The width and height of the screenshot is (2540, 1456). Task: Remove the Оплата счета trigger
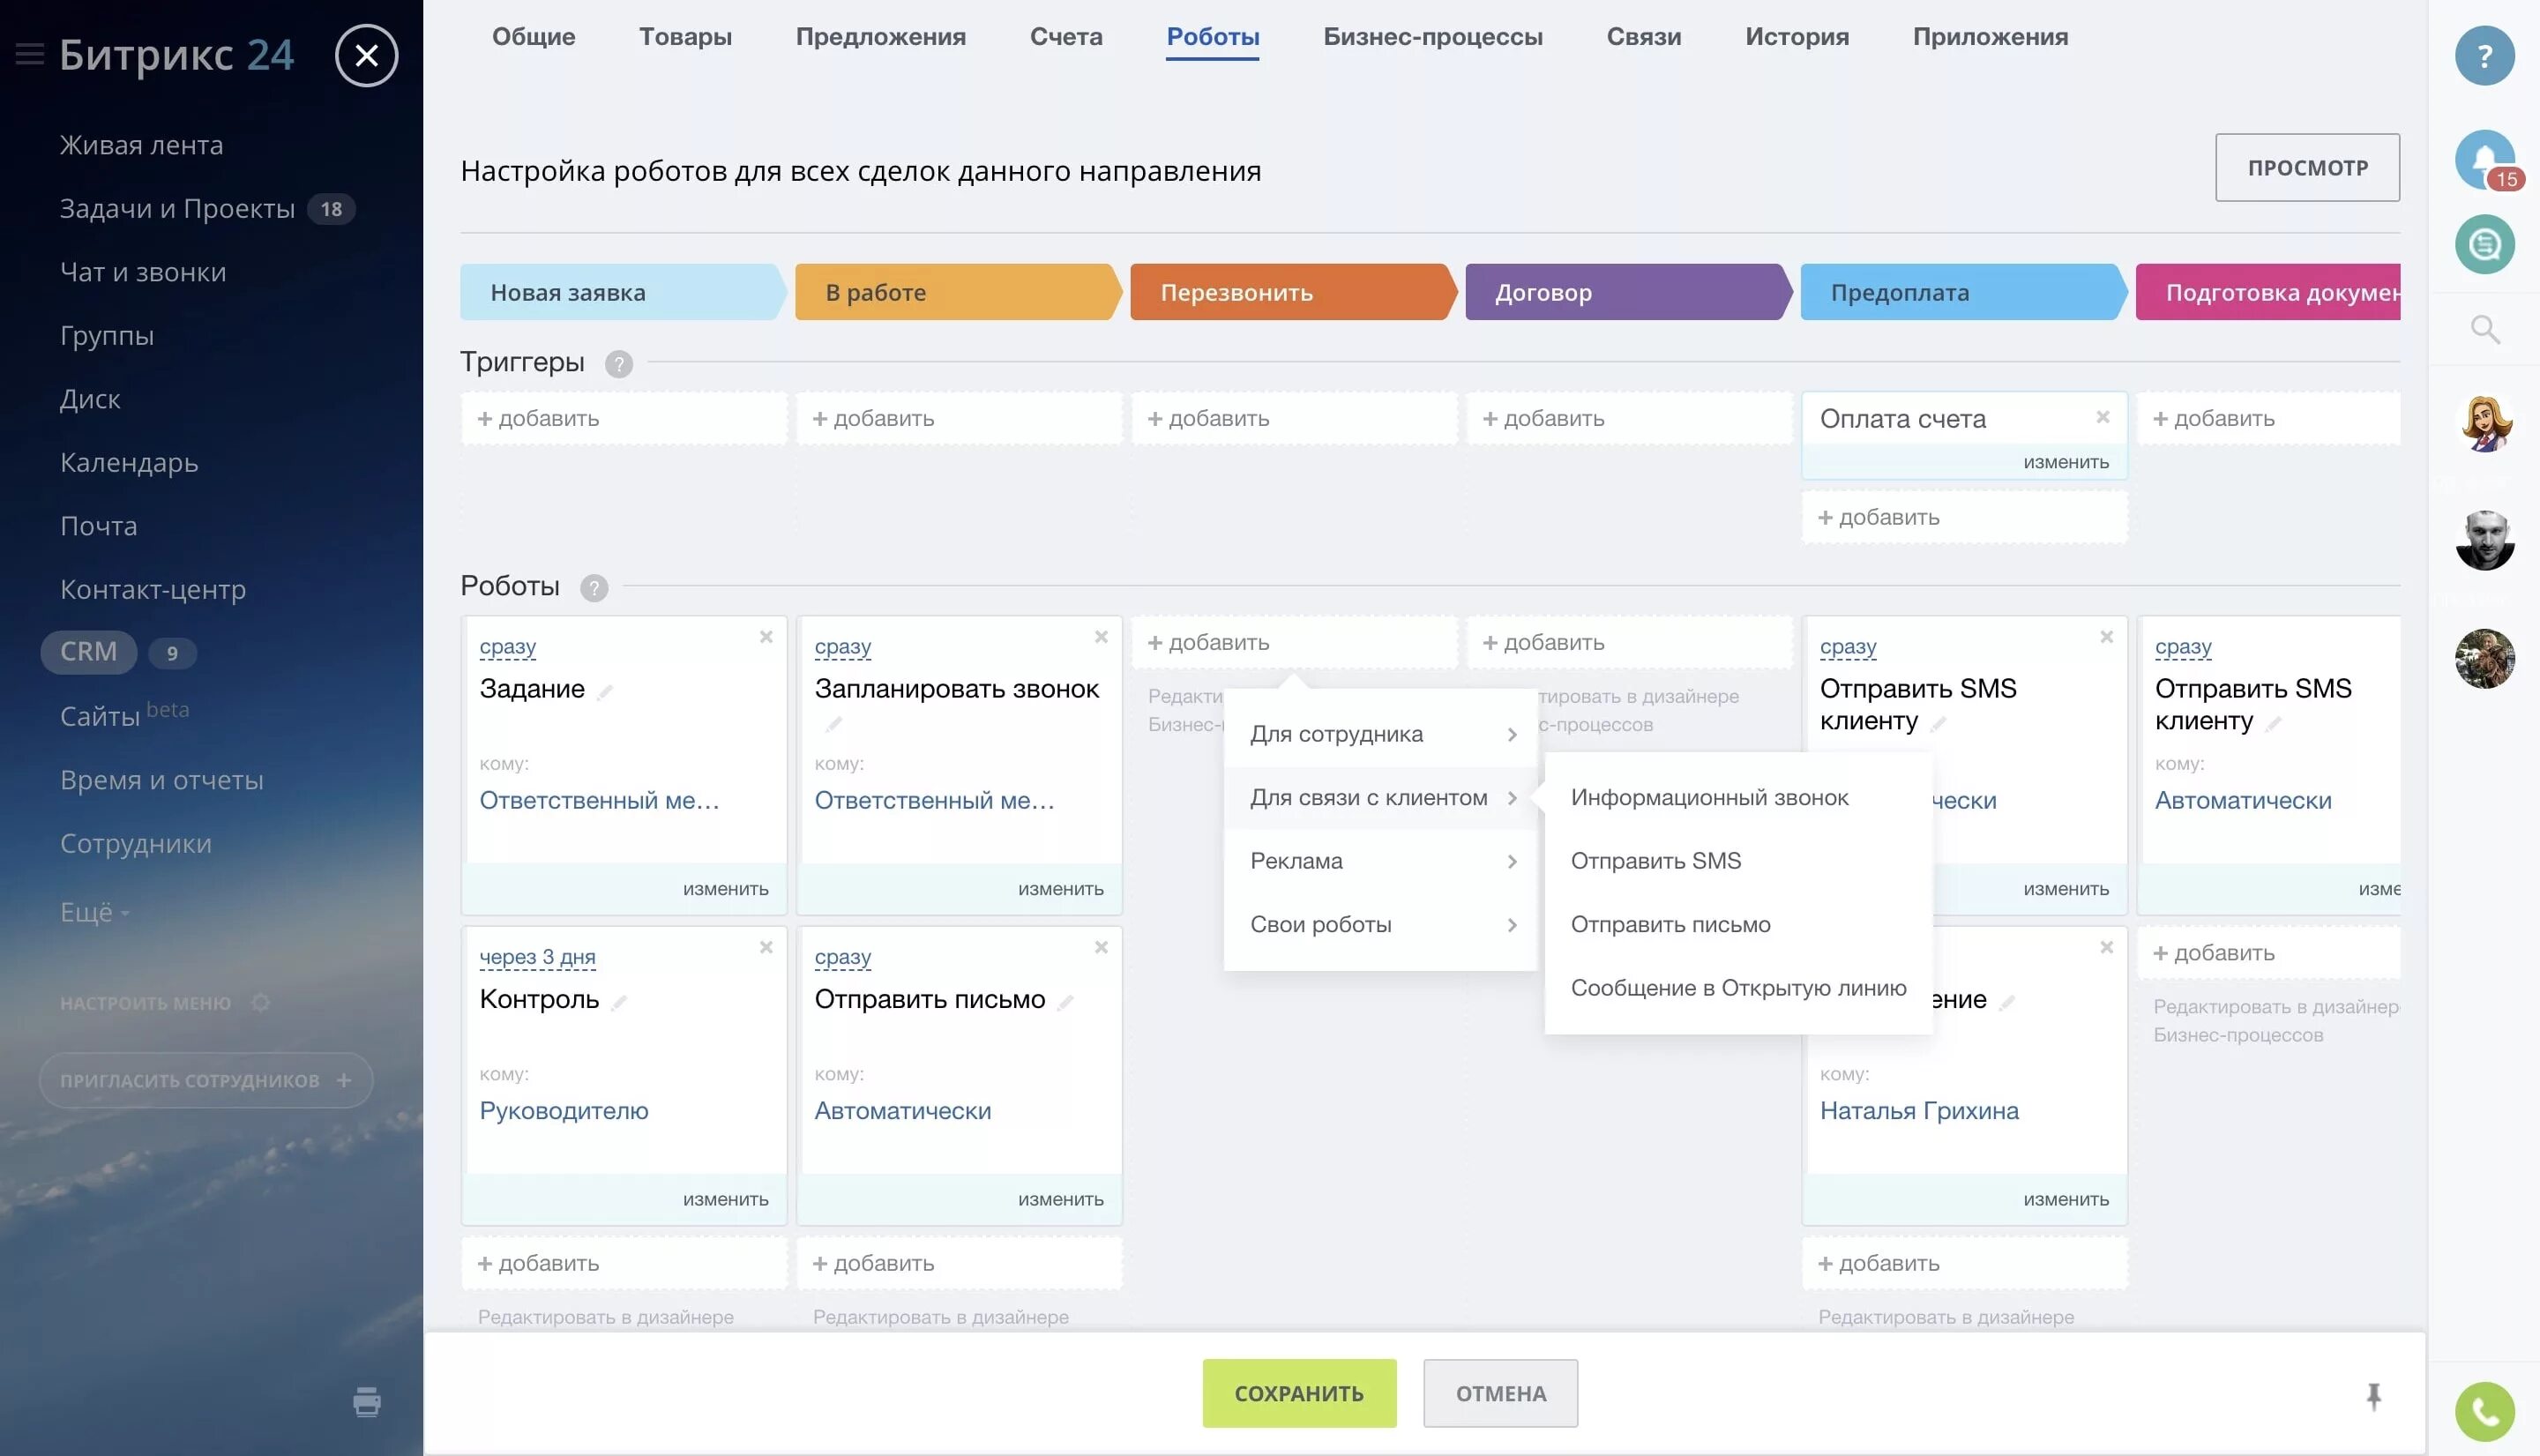pyautogui.click(x=2102, y=417)
